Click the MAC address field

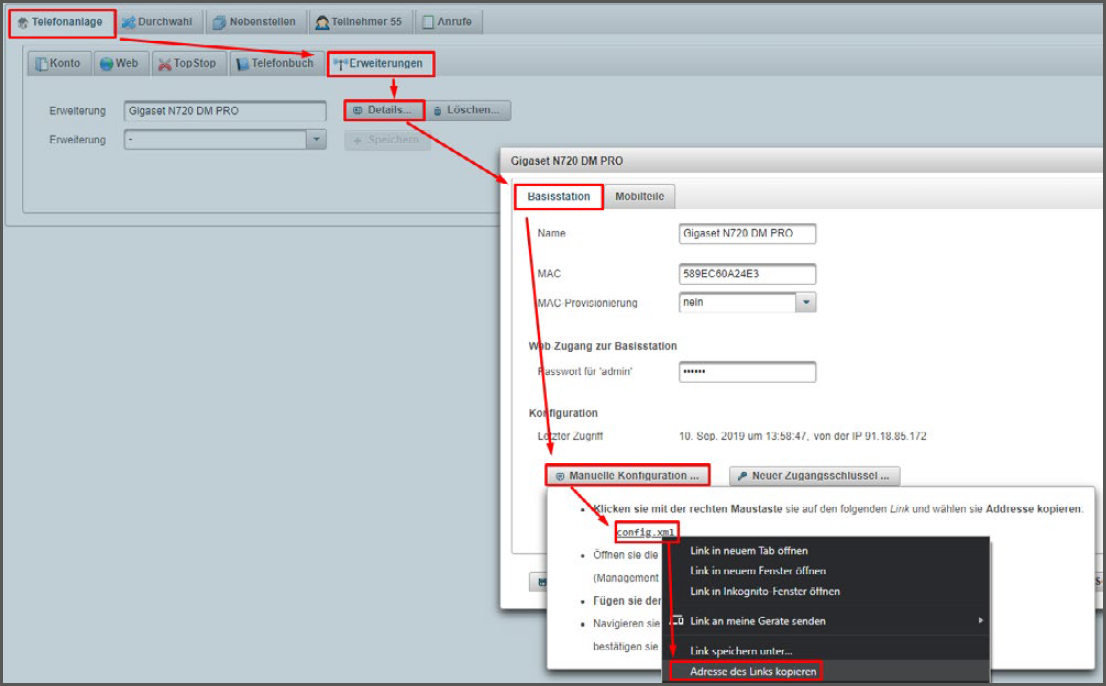click(x=747, y=274)
